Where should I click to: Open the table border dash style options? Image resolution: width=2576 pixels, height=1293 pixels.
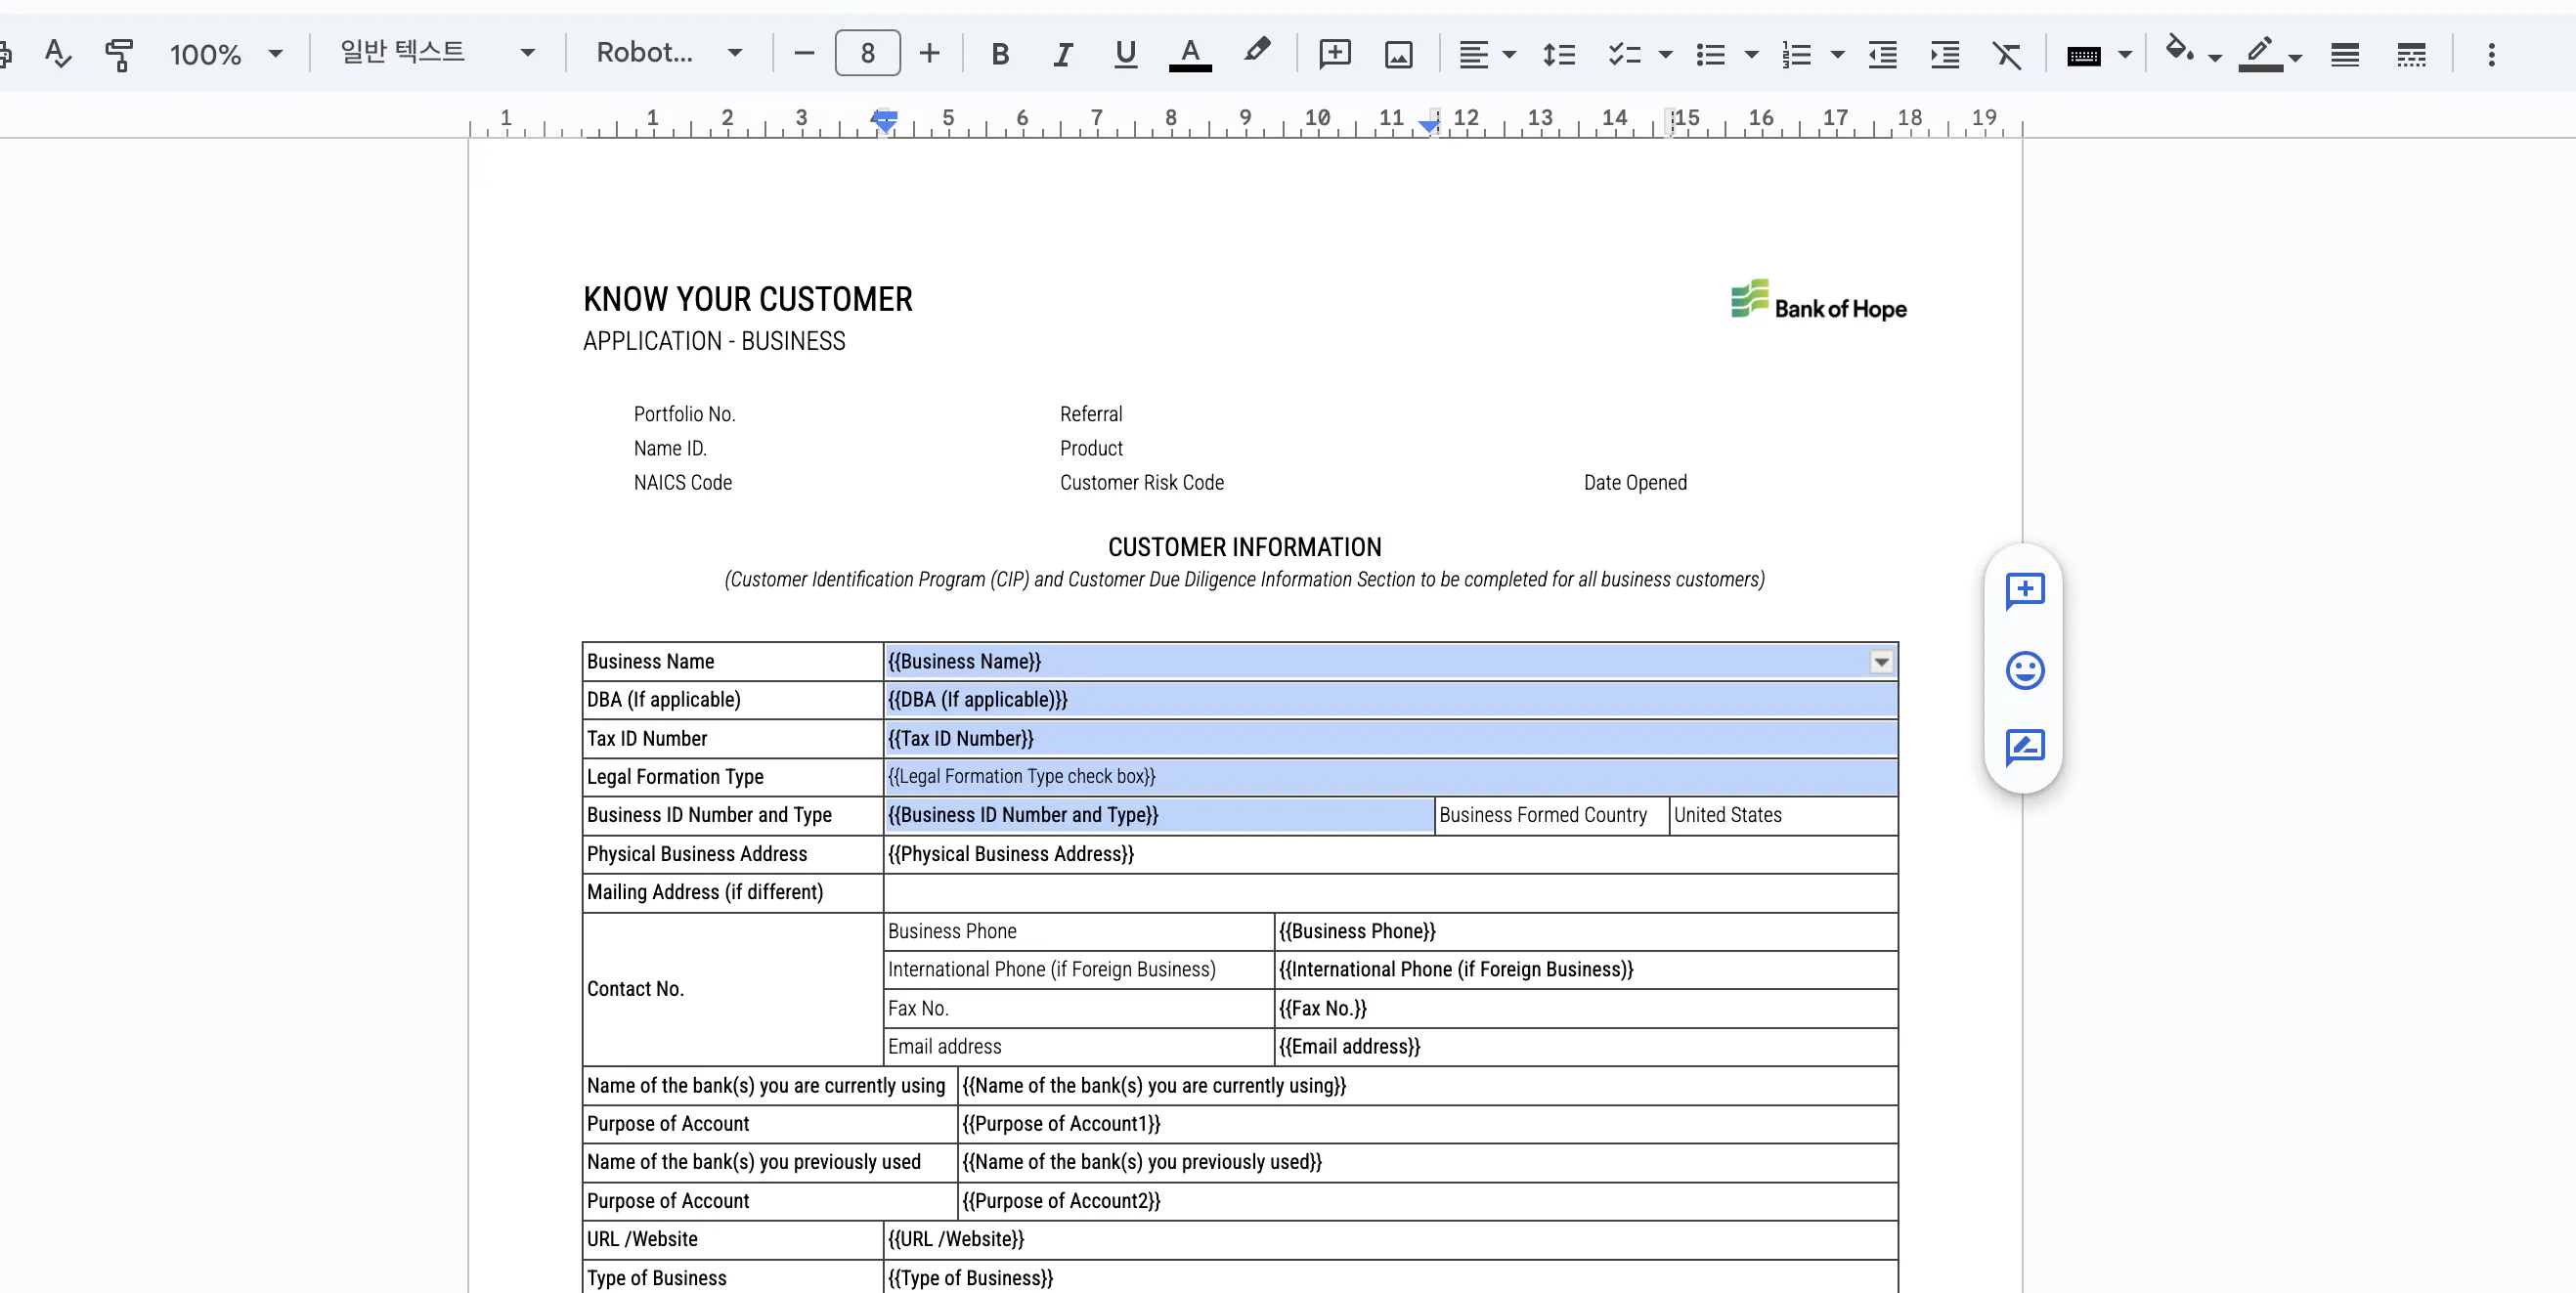(2411, 54)
